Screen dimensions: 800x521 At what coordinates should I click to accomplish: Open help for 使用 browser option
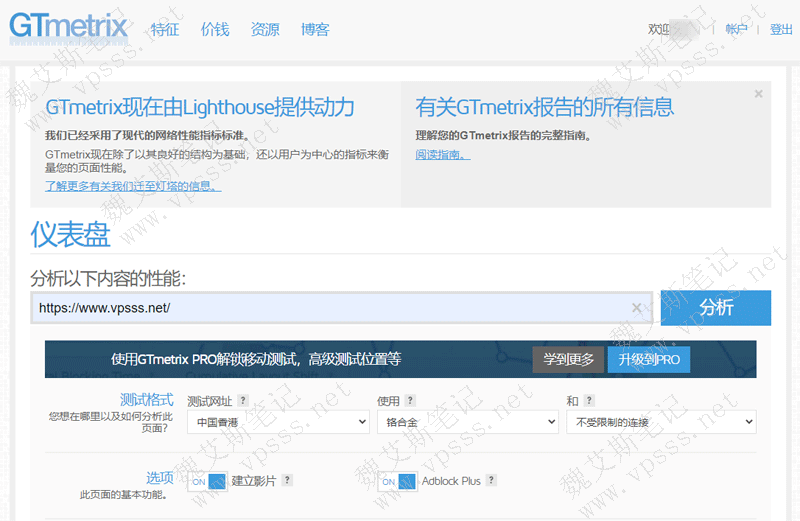coord(410,401)
